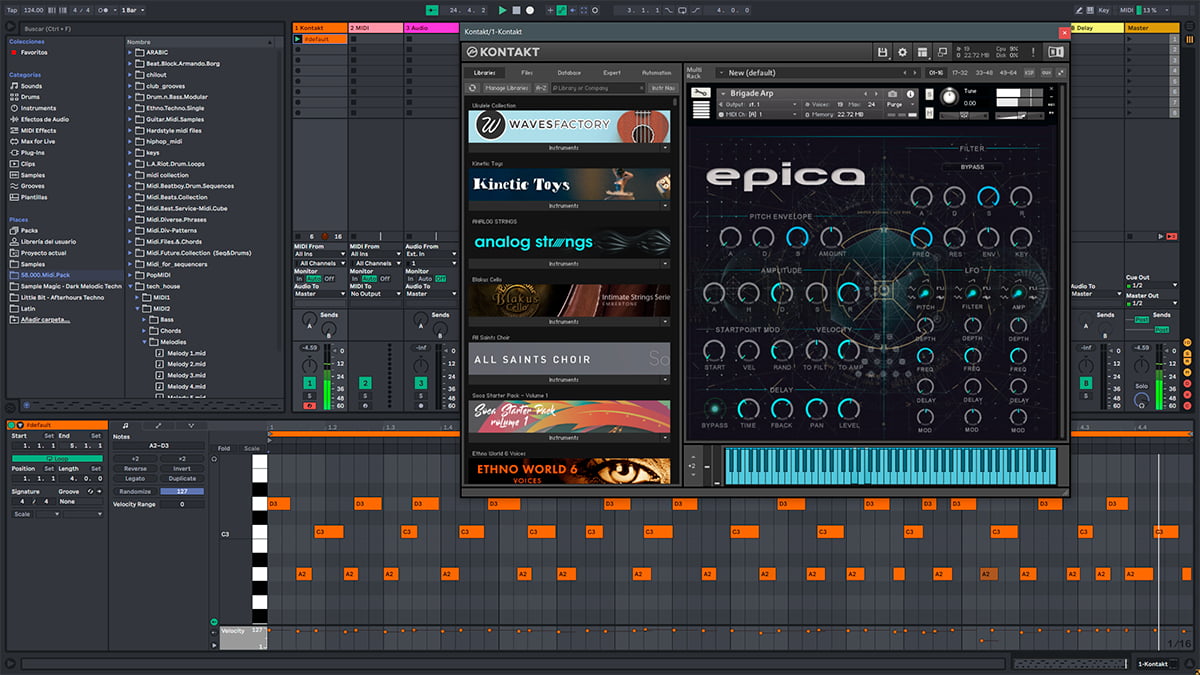Select the 17-32 multi rack page

point(959,73)
